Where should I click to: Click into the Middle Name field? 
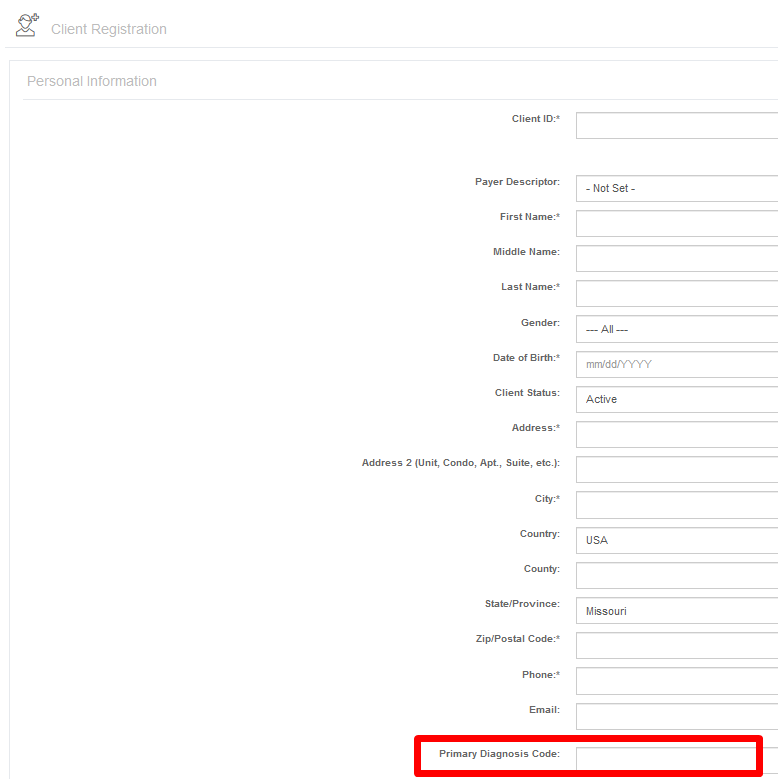coord(677,258)
